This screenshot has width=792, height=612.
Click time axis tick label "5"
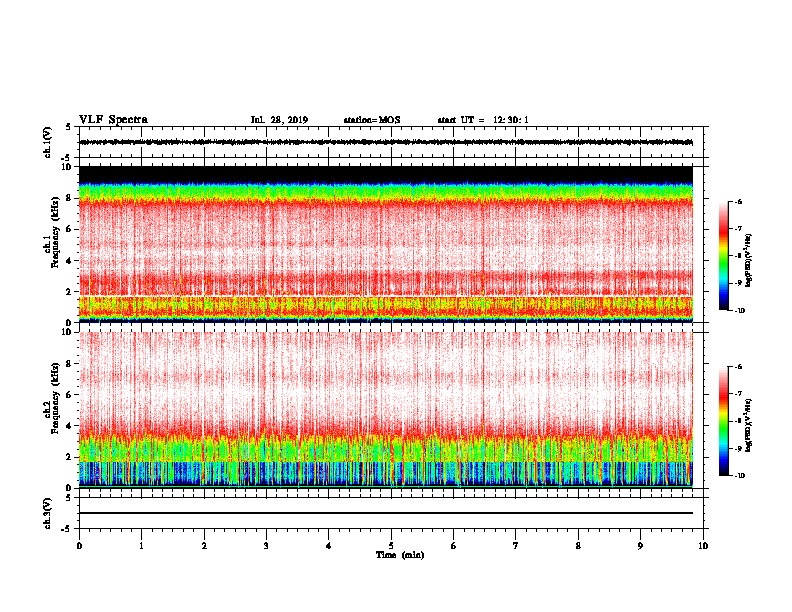(391, 546)
